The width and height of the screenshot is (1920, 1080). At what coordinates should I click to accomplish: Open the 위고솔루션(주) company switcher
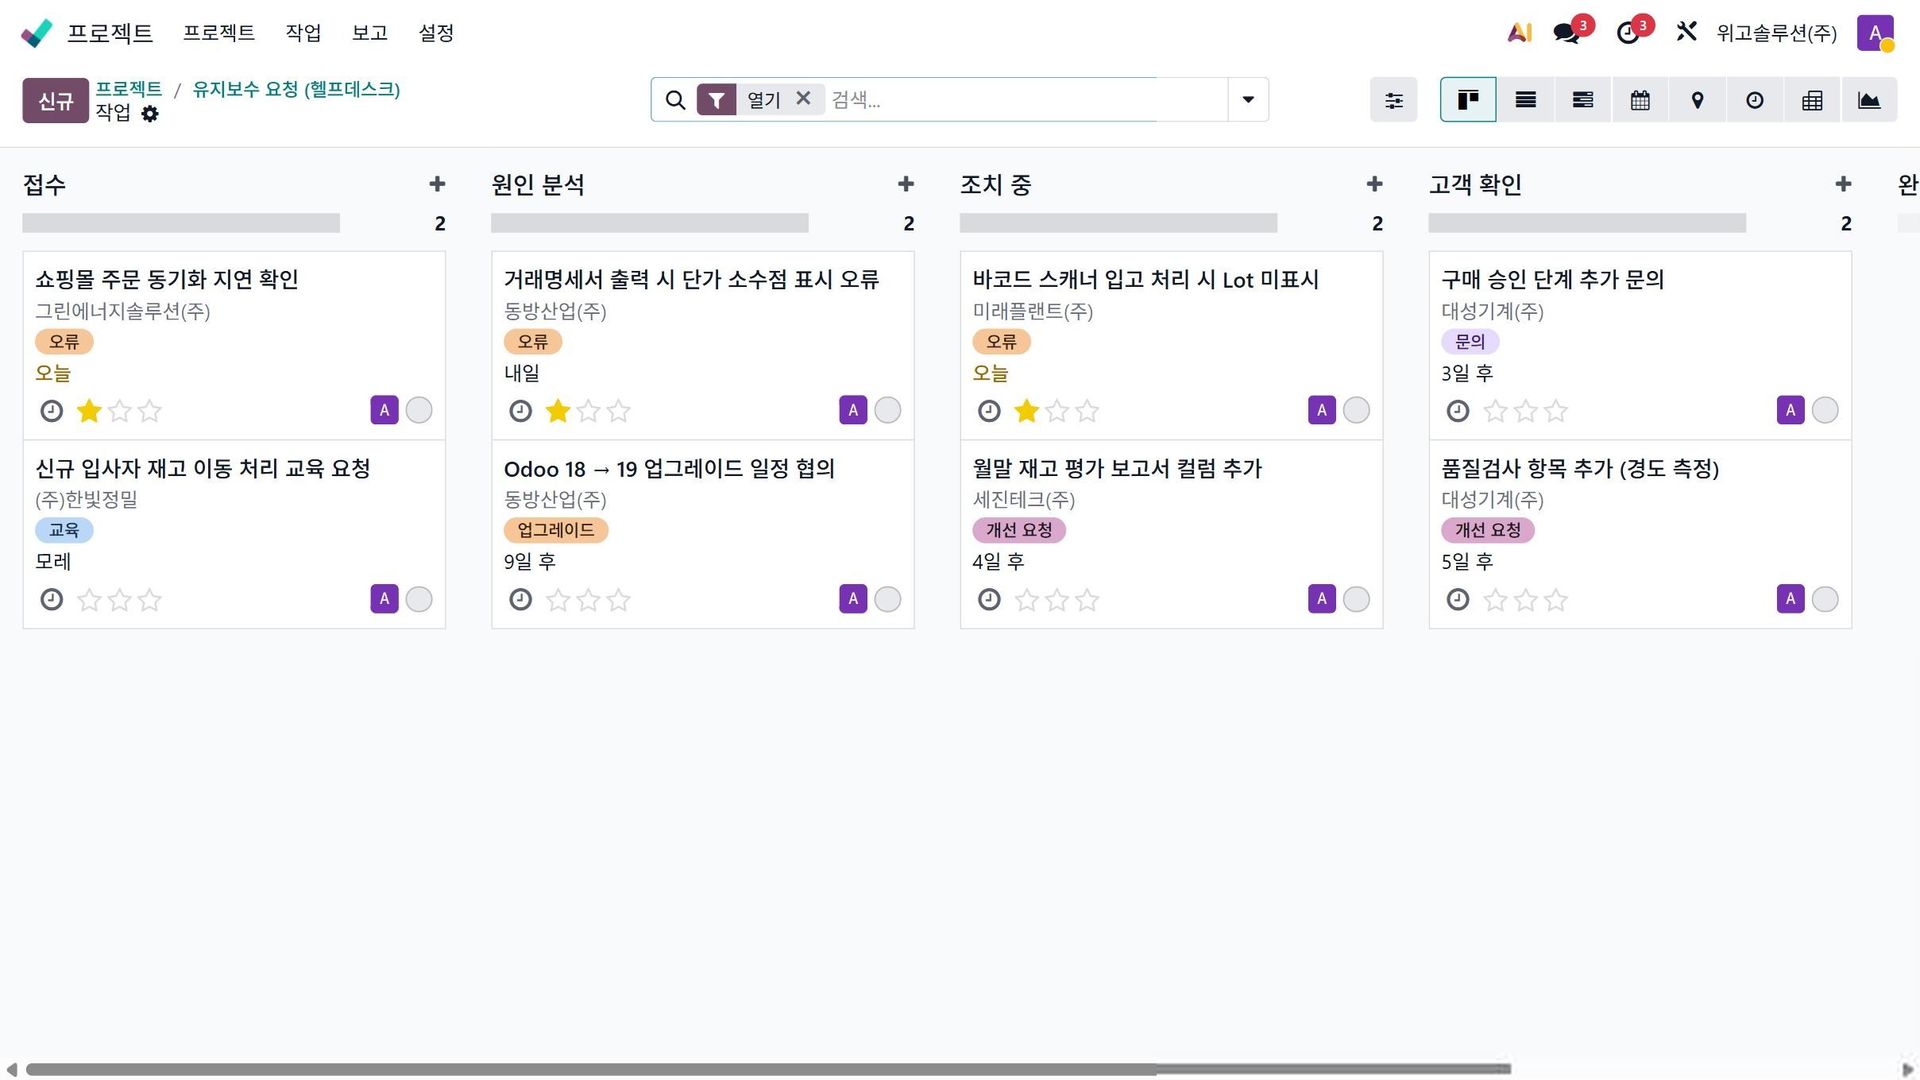pos(1776,33)
